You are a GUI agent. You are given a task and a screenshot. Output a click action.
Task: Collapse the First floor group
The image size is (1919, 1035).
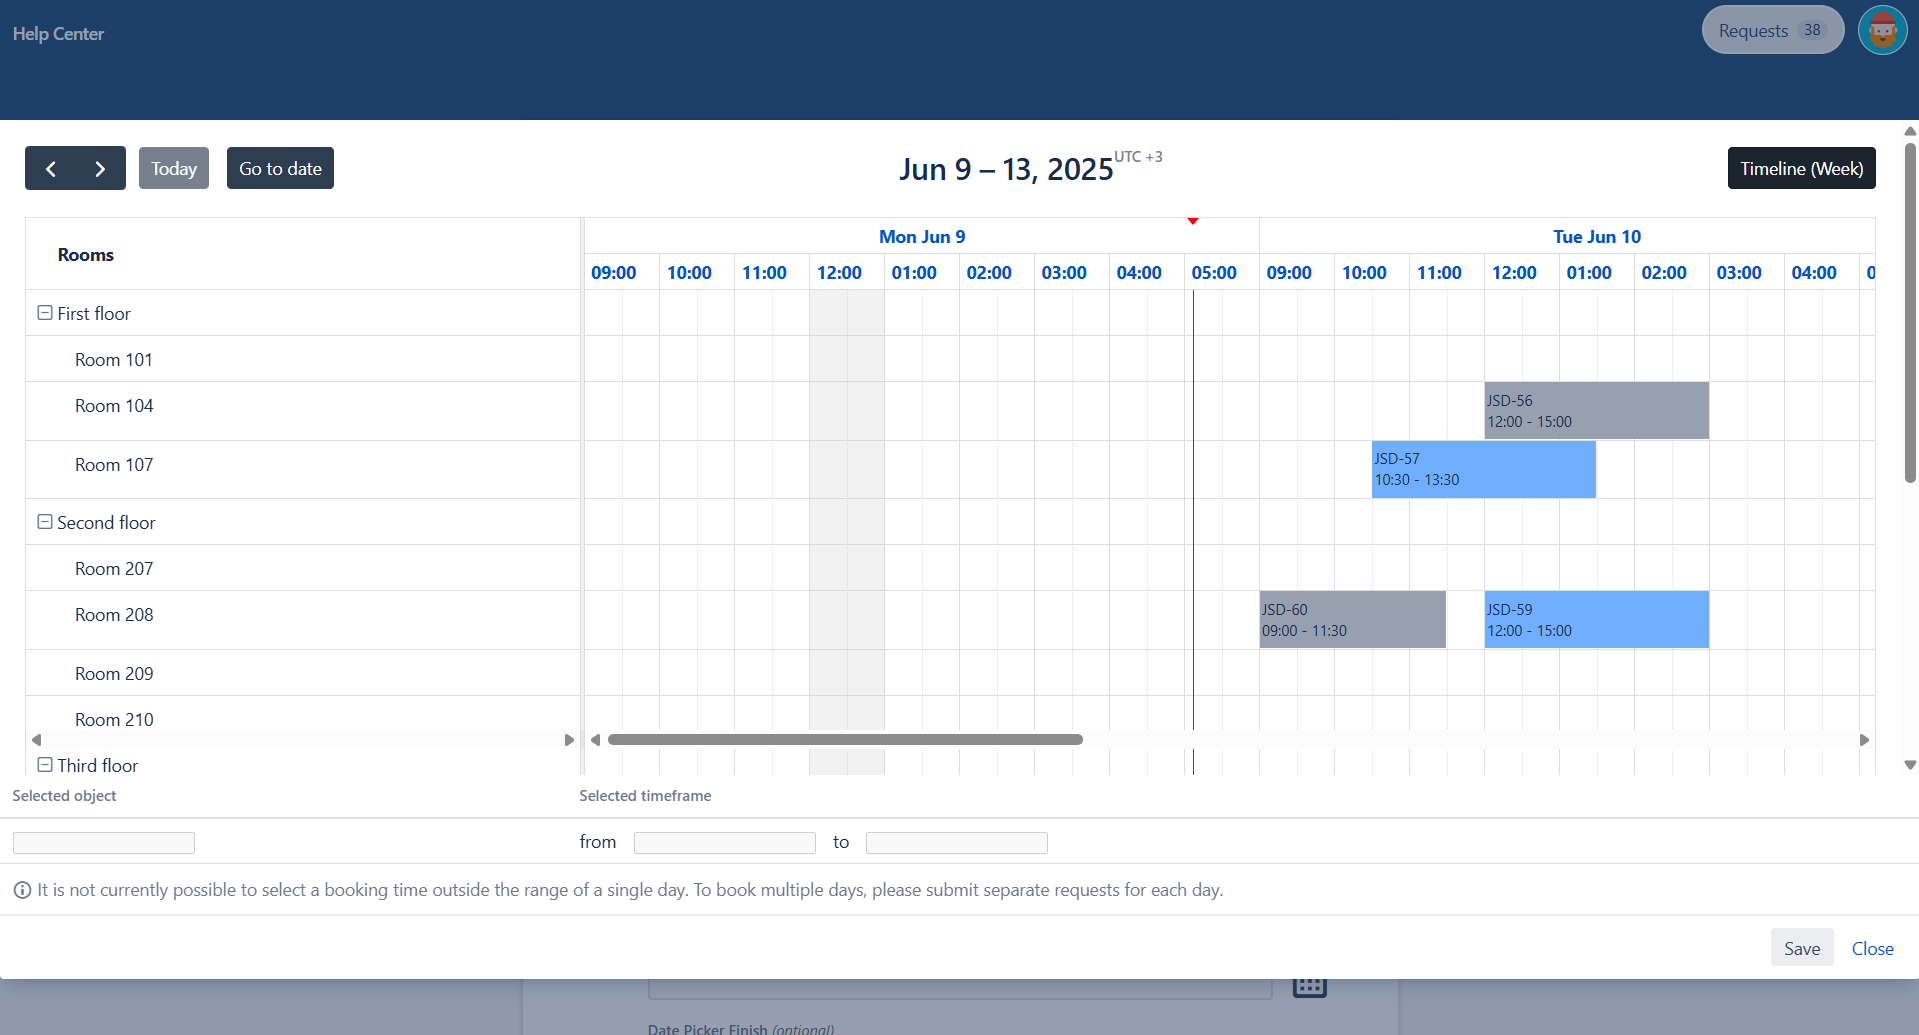[45, 313]
